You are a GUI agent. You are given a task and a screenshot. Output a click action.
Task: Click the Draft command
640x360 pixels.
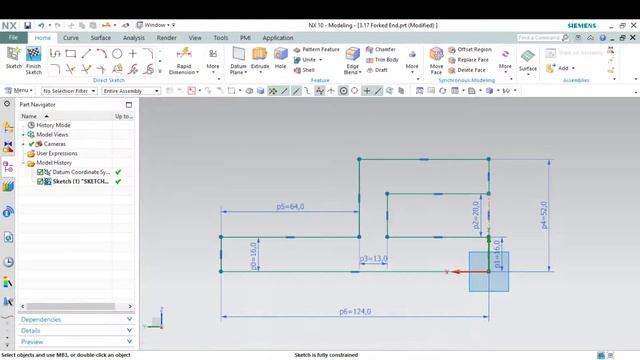[x=377, y=70]
